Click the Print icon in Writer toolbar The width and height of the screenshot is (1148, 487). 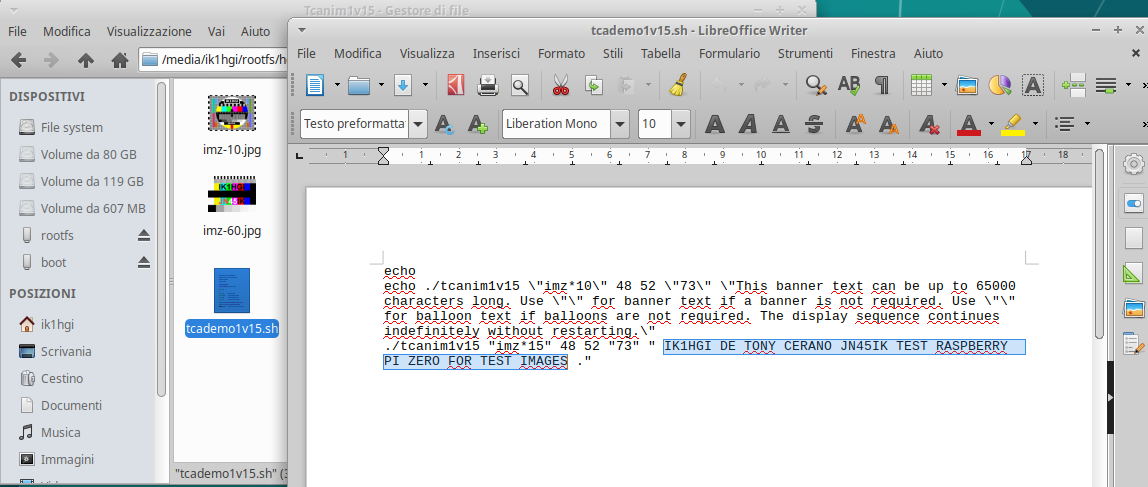[x=488, y=85]
